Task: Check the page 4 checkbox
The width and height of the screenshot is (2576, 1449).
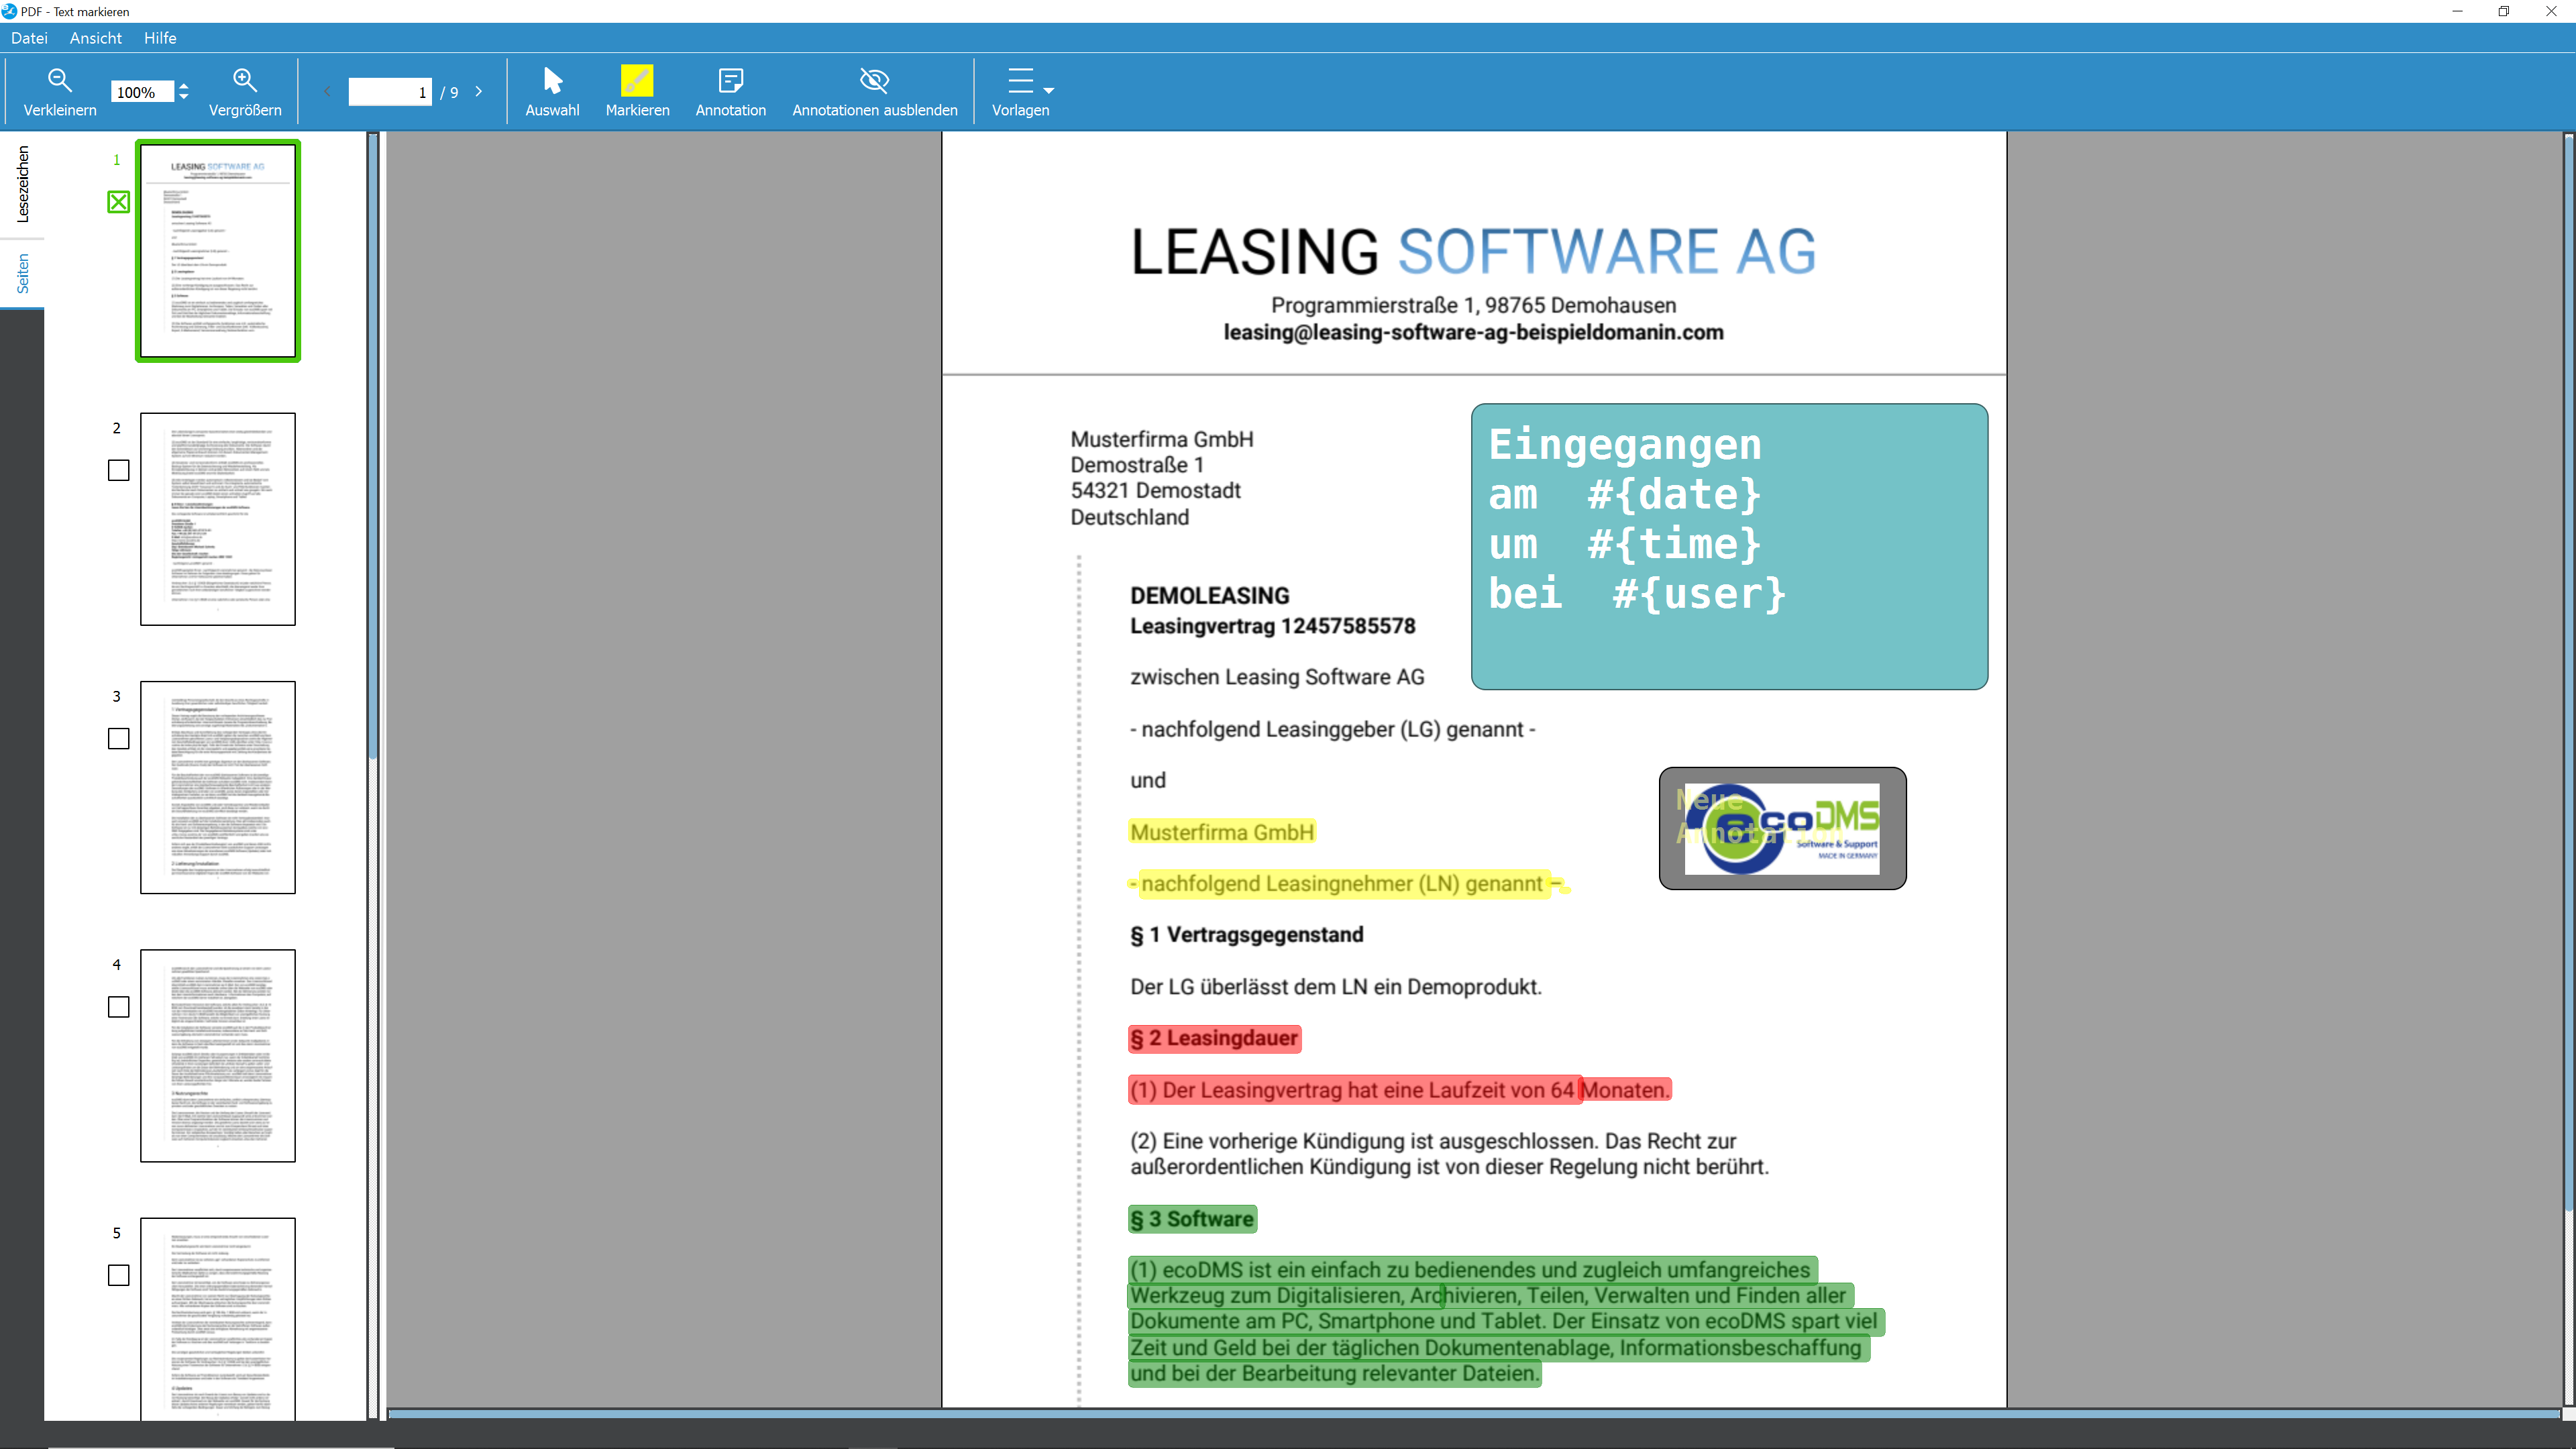Action: coord(118,1007)
